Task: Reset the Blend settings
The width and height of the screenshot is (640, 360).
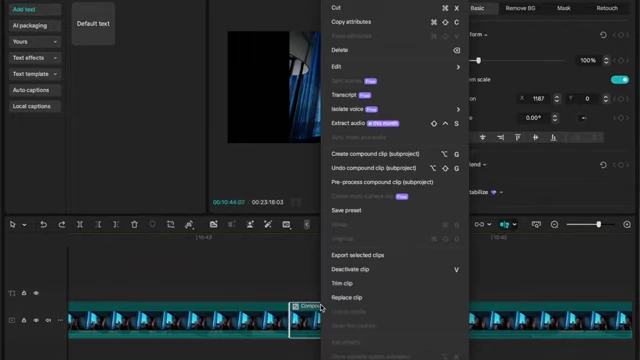Action: [603, 165]
